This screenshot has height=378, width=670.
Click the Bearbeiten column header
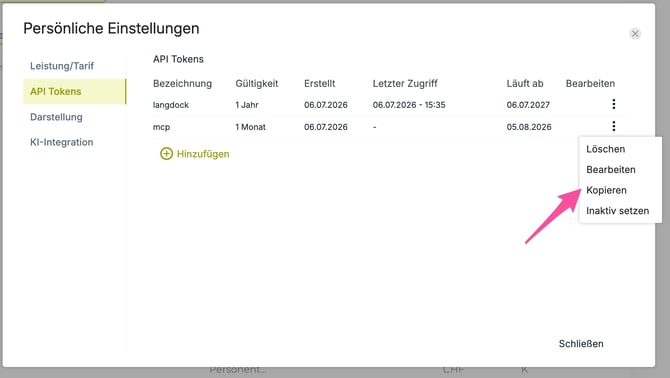coord(591,84)
